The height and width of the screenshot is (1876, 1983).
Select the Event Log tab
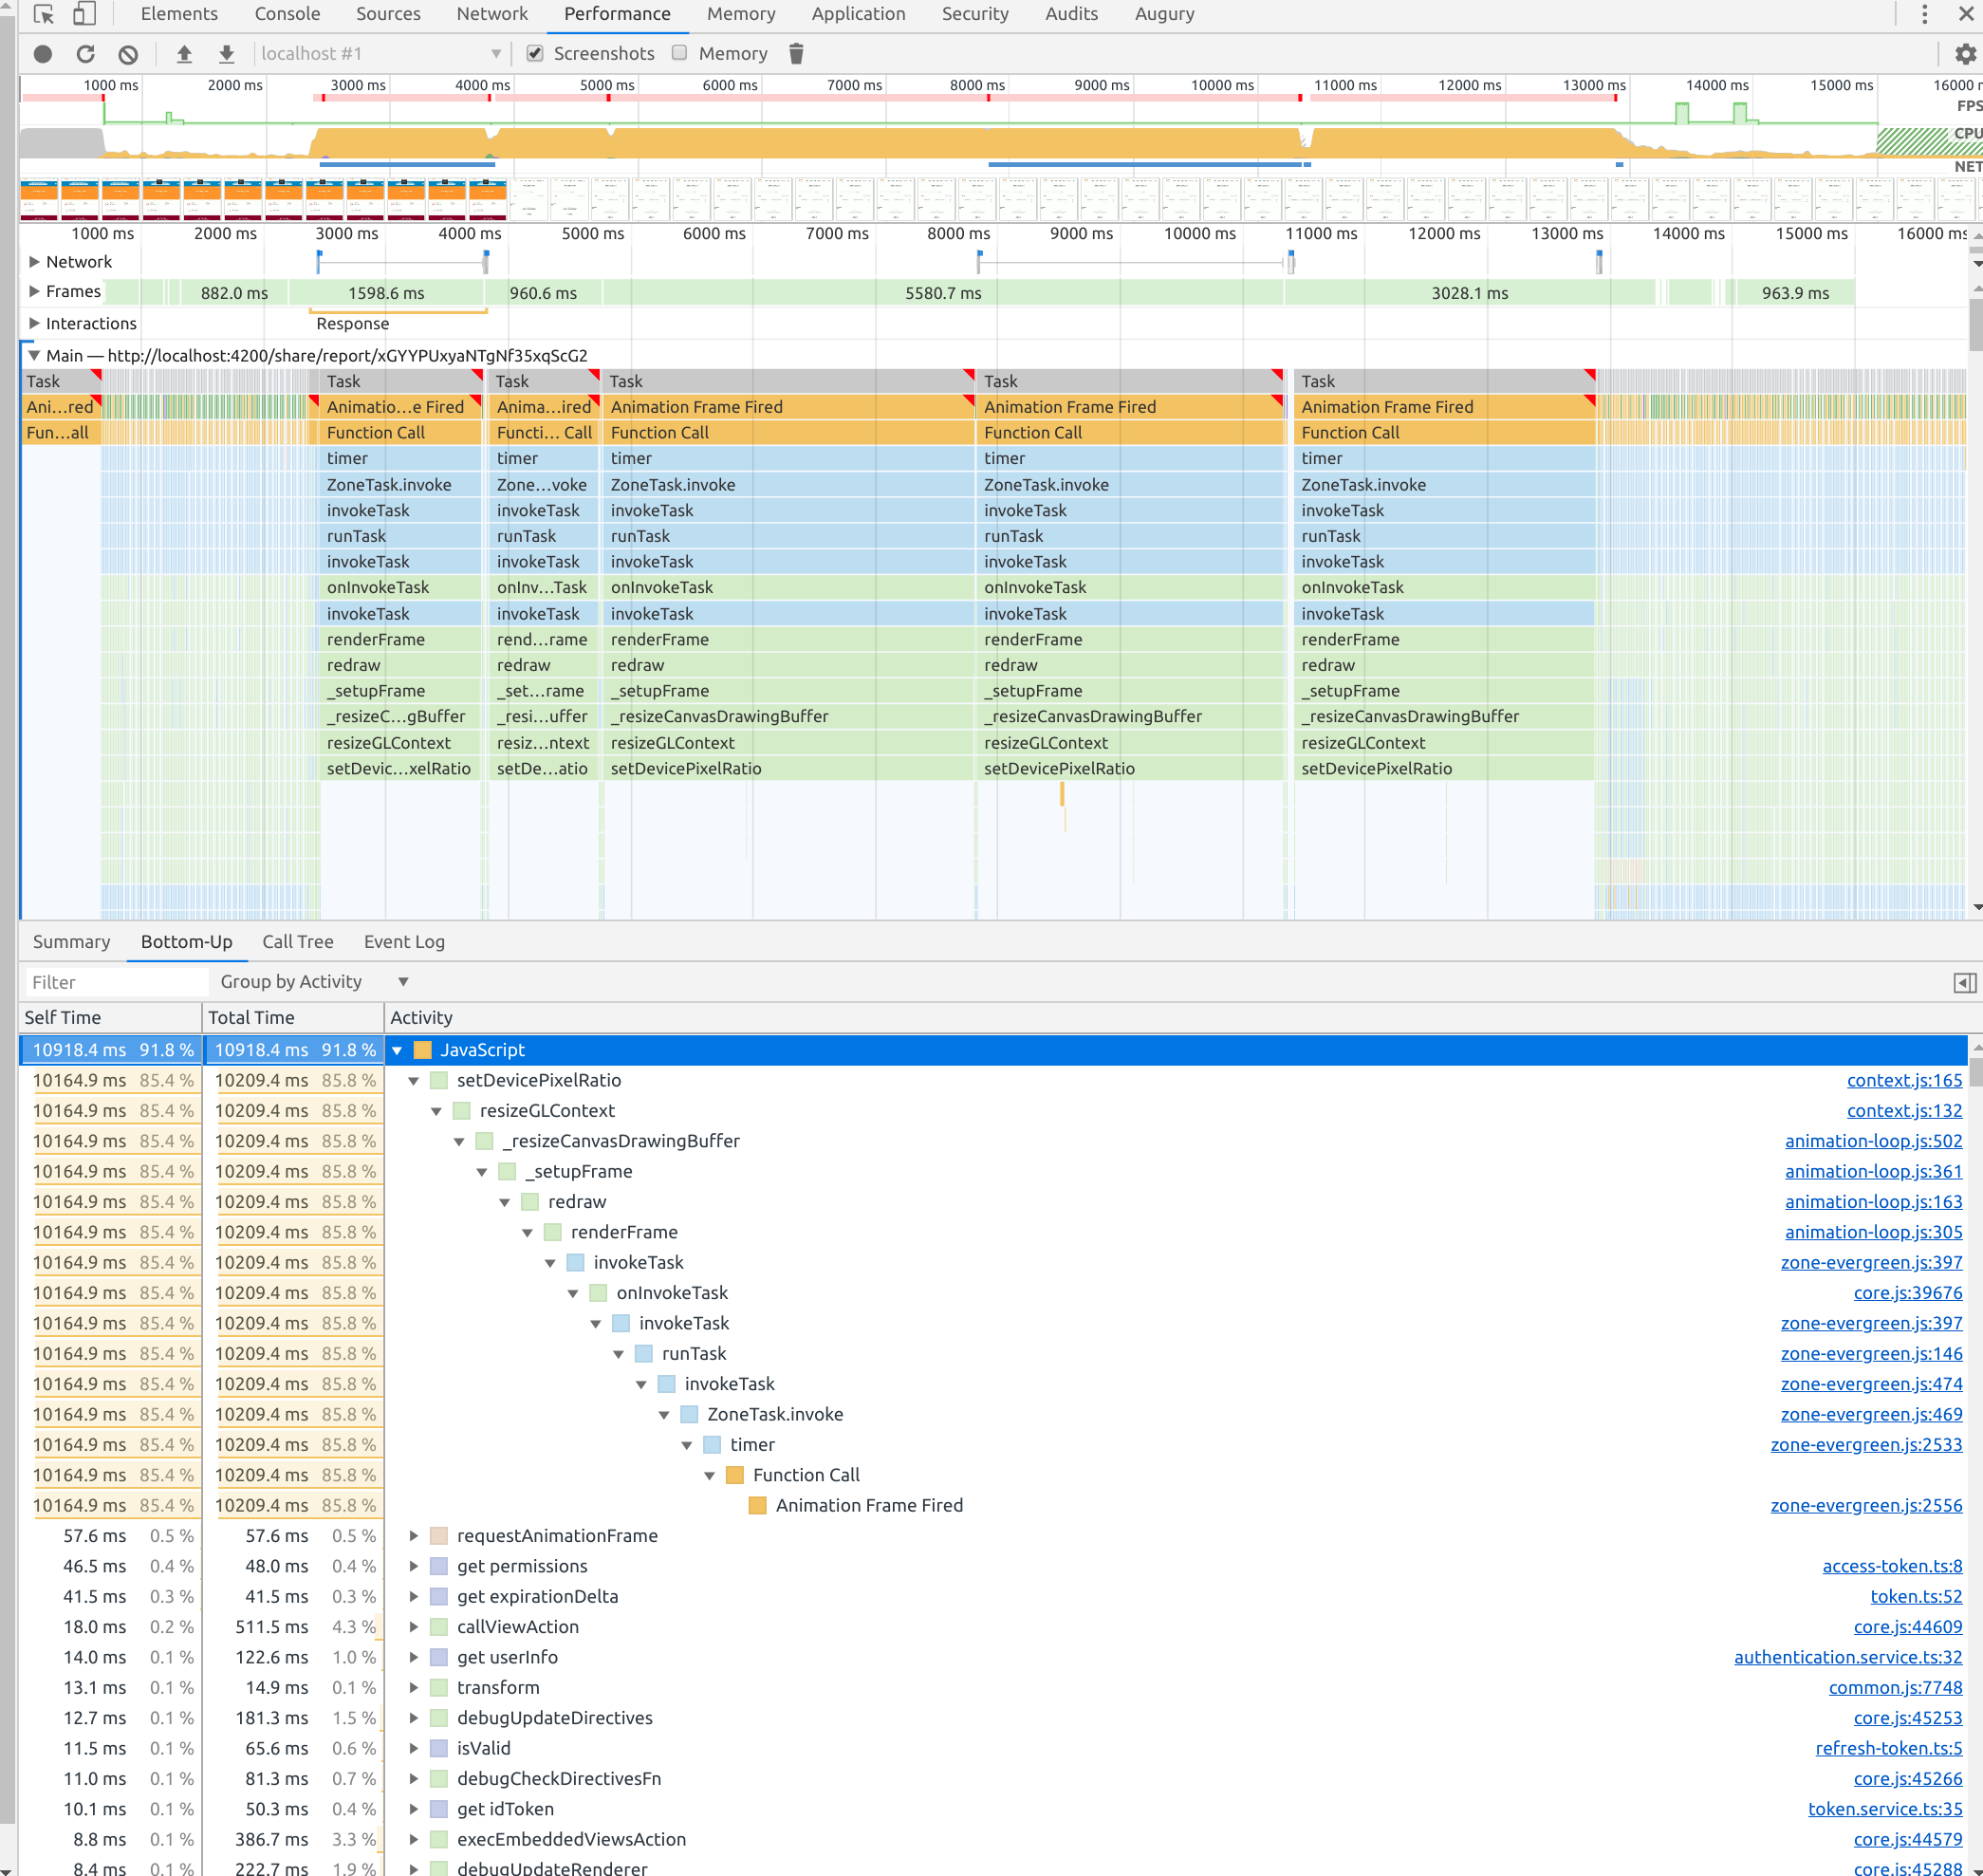click(404, 942)
